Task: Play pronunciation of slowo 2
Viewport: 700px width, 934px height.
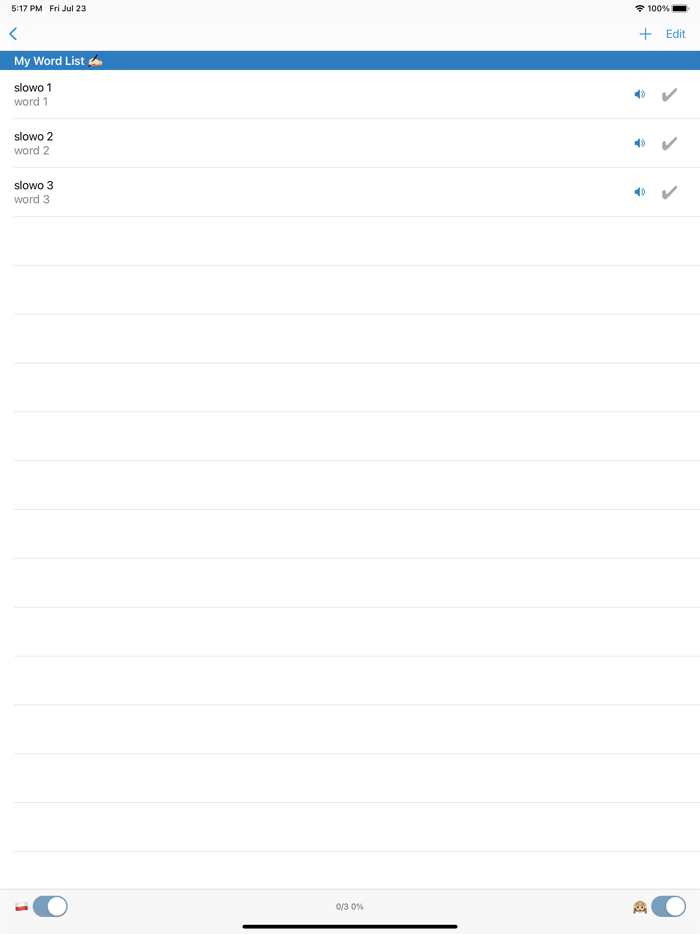Action: [640, 143]
